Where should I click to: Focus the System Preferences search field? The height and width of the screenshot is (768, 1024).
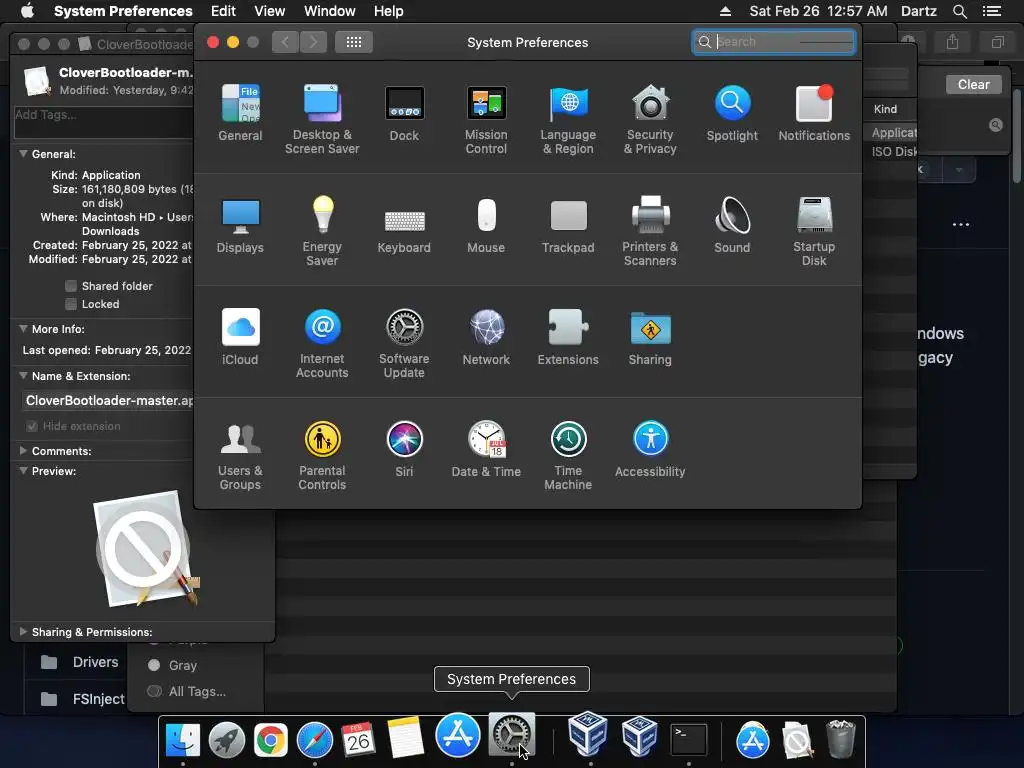pyautogui.click(x=774, y=42)
